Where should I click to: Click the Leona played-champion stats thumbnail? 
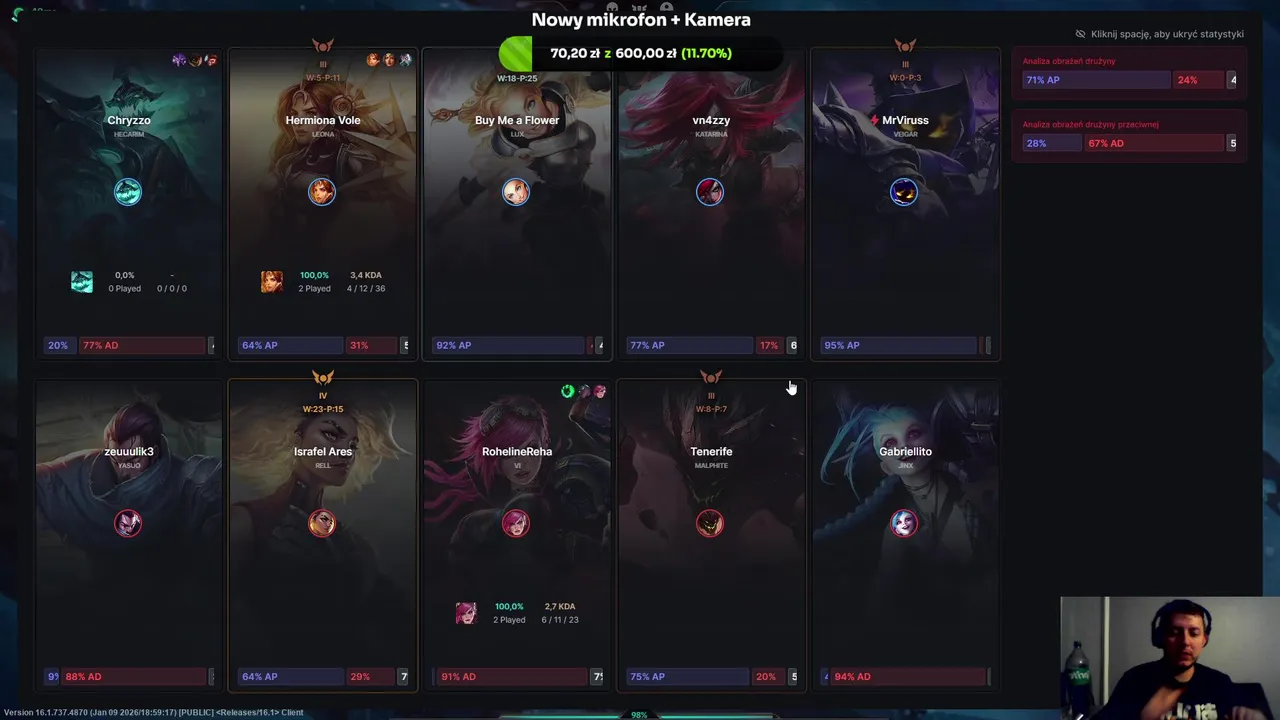pos(271,282)
